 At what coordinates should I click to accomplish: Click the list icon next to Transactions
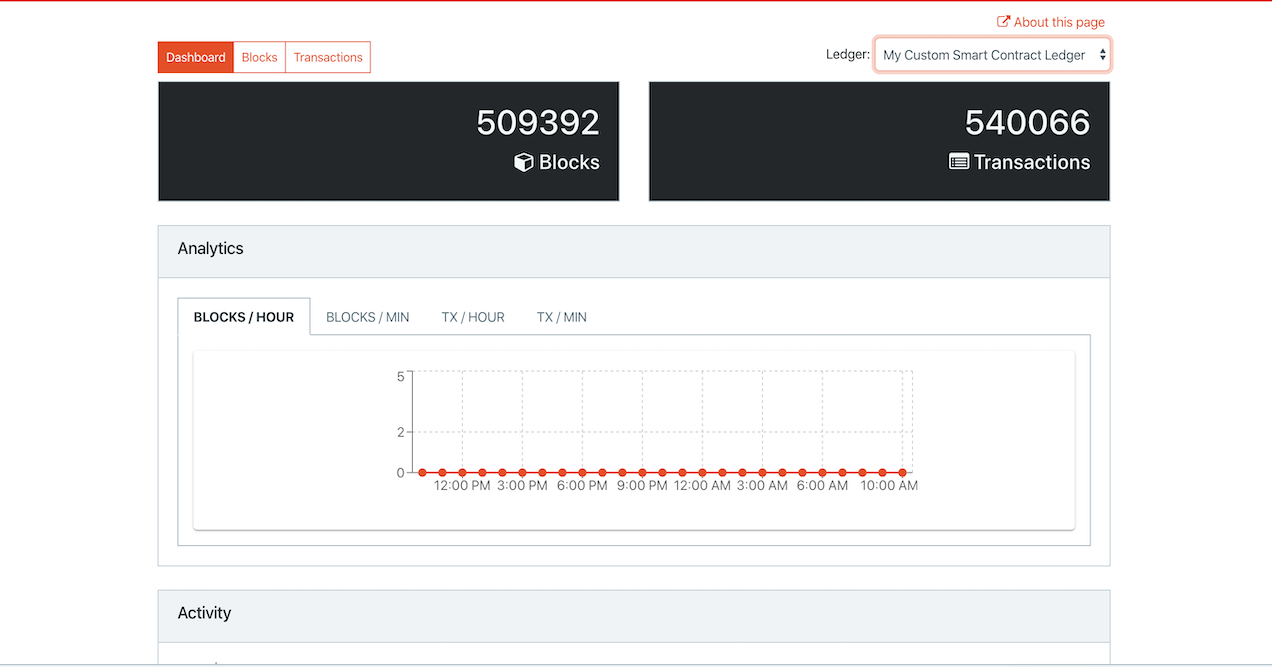(x=959, y=161)
